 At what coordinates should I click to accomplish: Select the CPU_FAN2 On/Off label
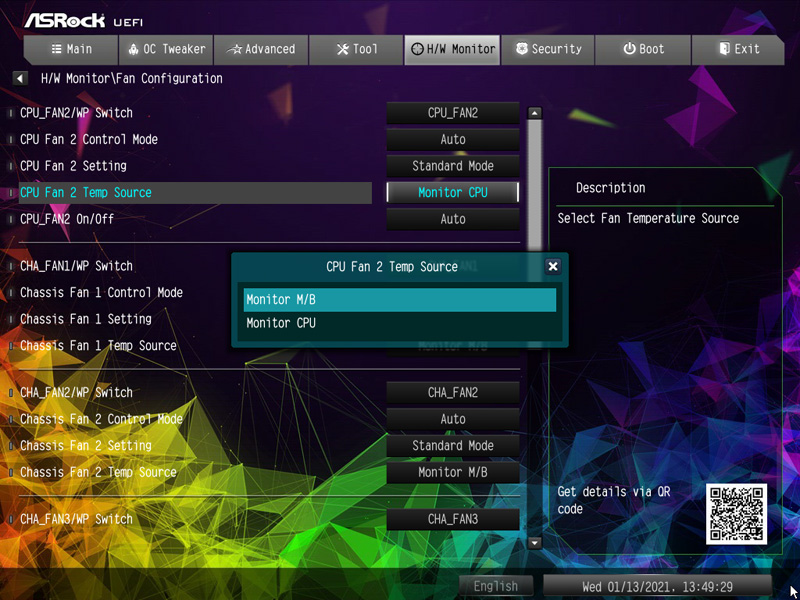pos(67,219)
